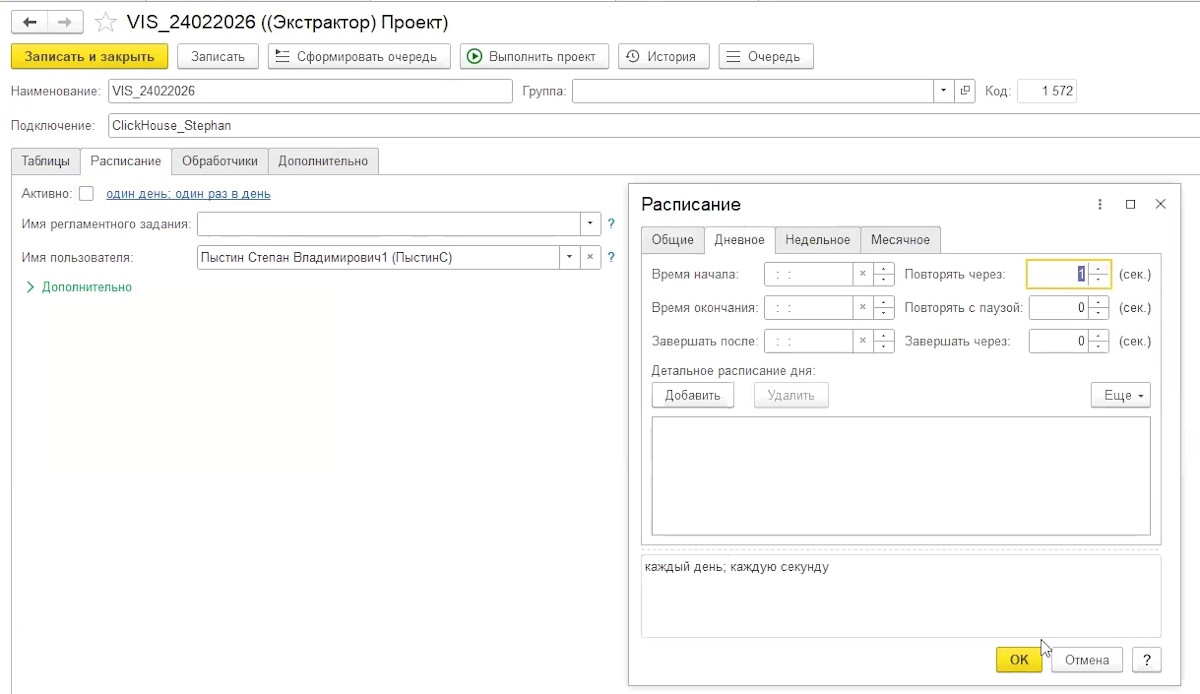1200x694 pixels.
Task: Expand the green 'Дополнительно' section
Action: tap(79, 287)
